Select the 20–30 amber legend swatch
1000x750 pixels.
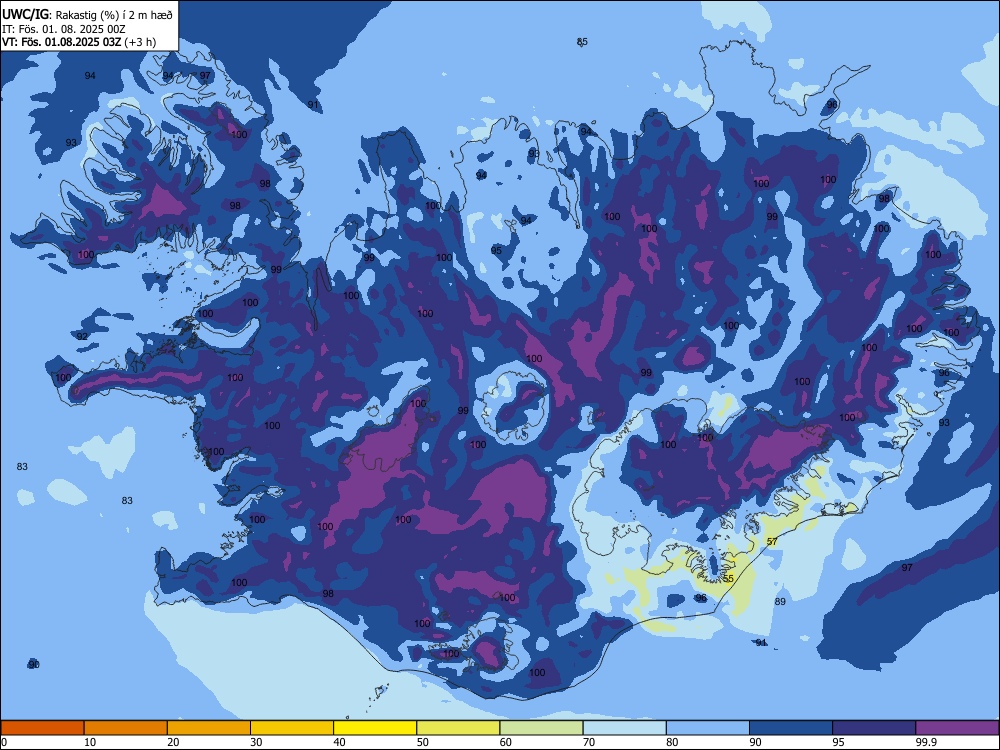point(209,728)
